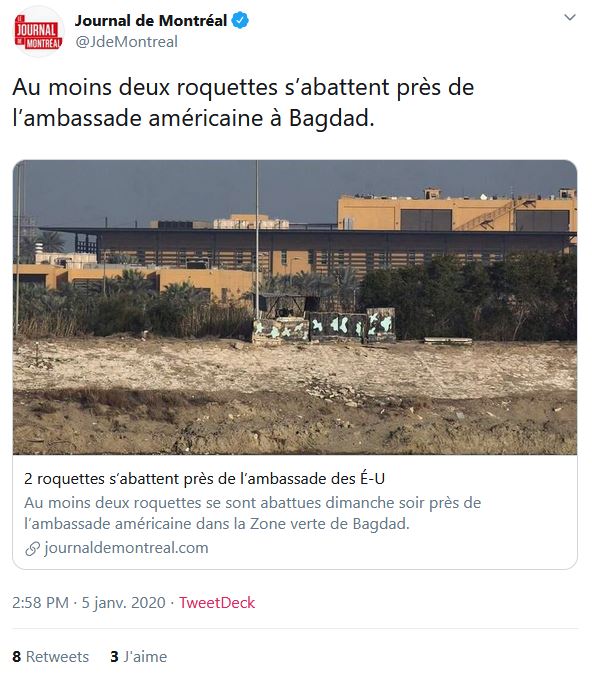
Task: Open the embassy photo in the link card
Action: [295, 307]
